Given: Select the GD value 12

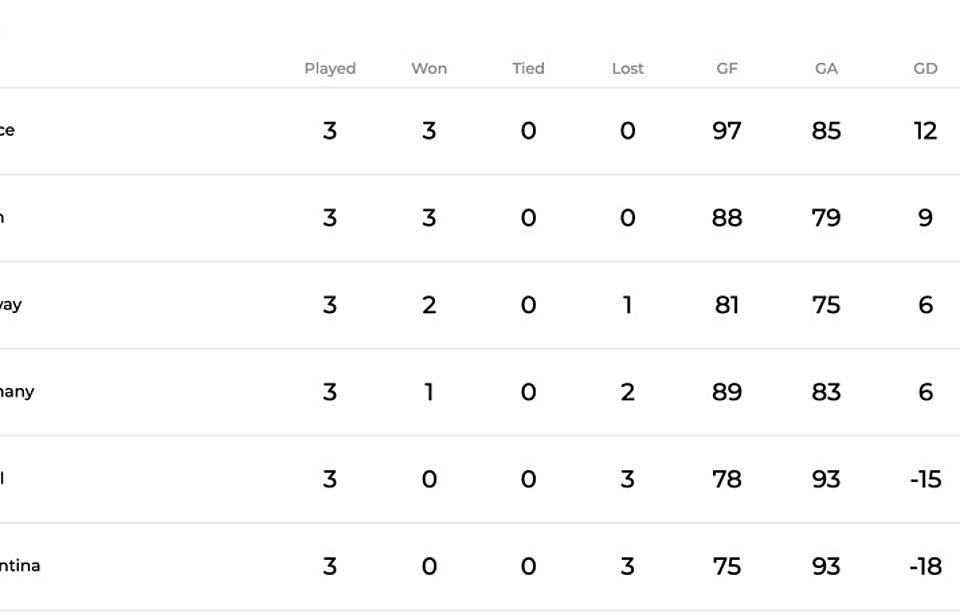Looking at the screenshot, I should 925,131.
